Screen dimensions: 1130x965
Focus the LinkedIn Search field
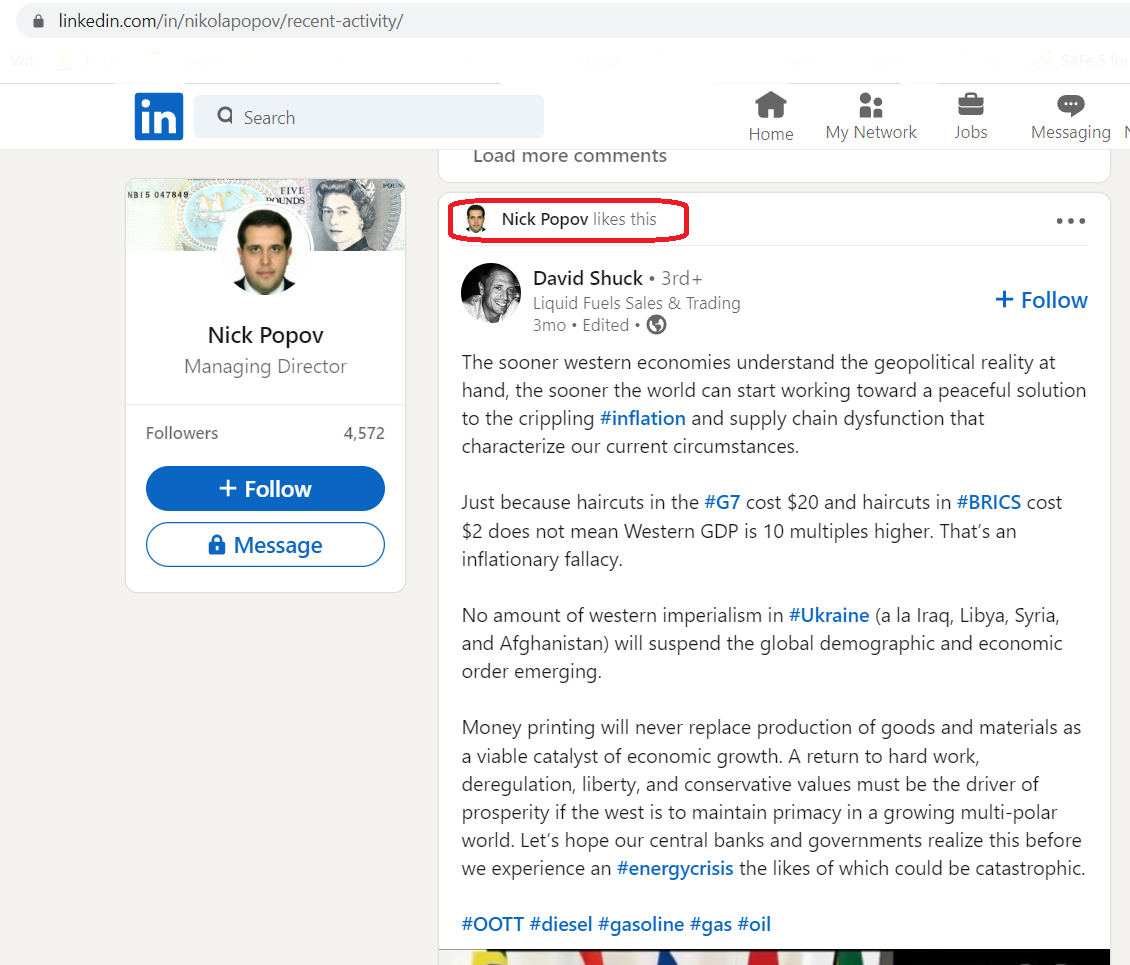coord(369,116)
